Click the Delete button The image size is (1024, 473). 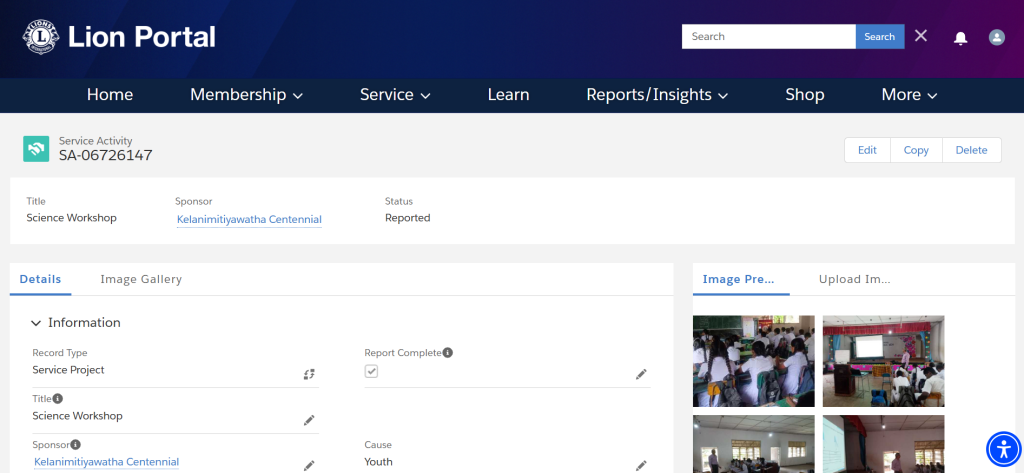point(972,150)
